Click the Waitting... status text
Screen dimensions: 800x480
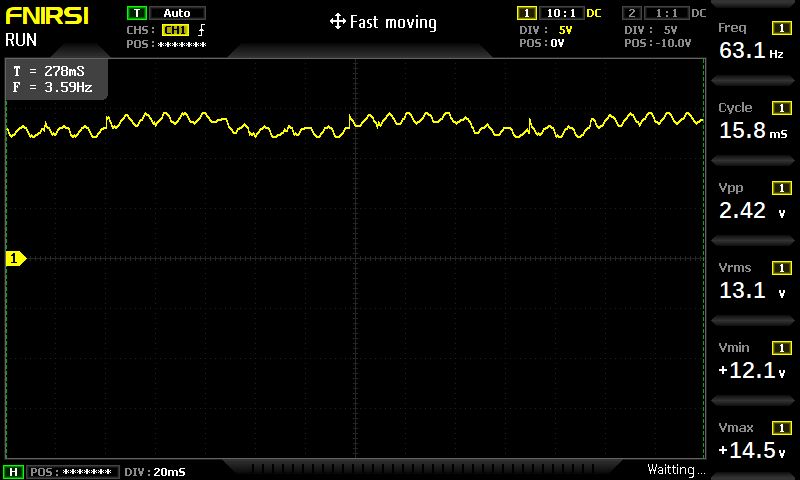click(676, 470)
